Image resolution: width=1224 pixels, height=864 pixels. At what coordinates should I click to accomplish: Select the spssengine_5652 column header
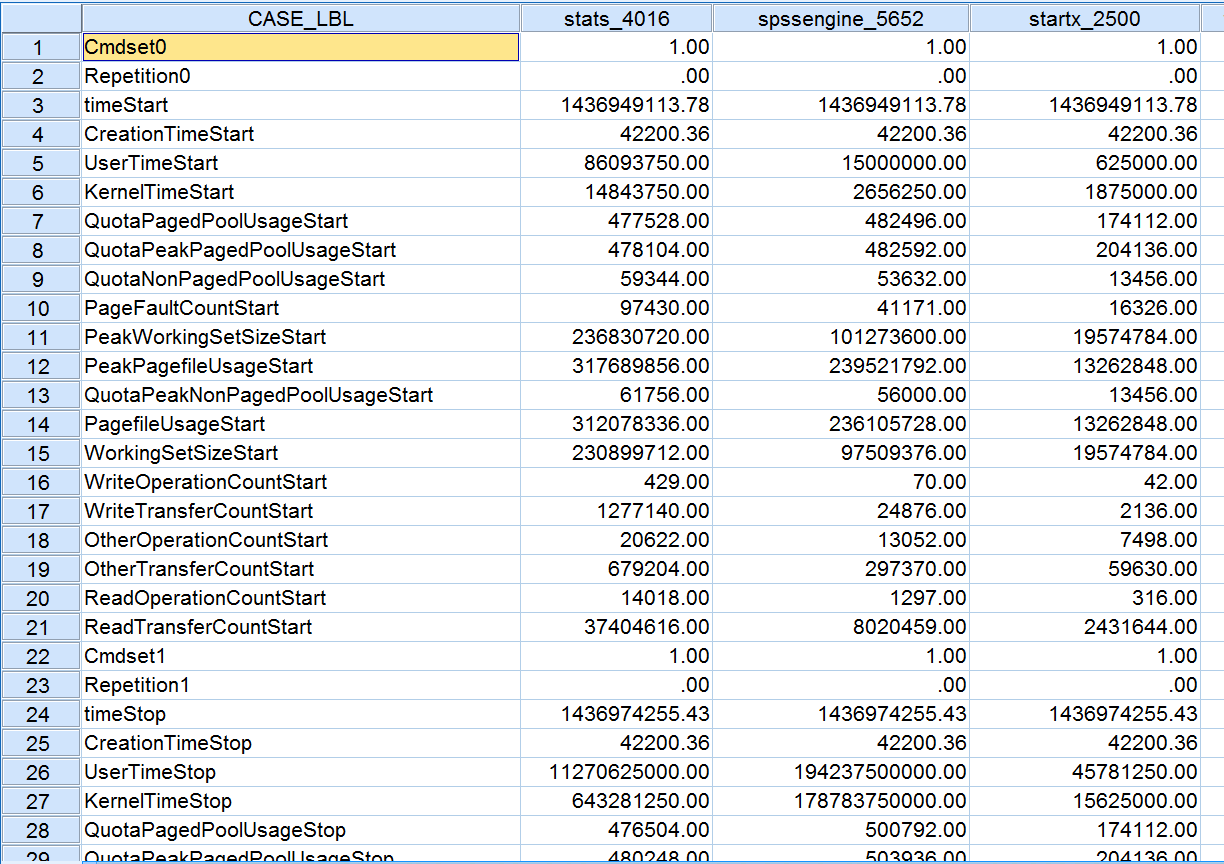pyautogui.click(x=841, y=18)
